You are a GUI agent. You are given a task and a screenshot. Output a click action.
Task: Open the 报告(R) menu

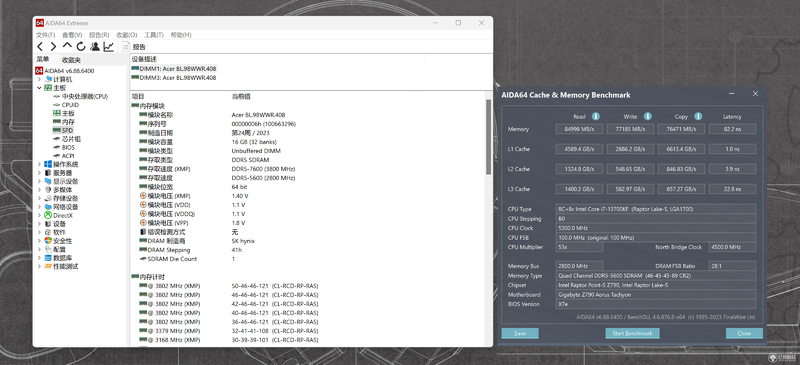(x=99, y=35)
